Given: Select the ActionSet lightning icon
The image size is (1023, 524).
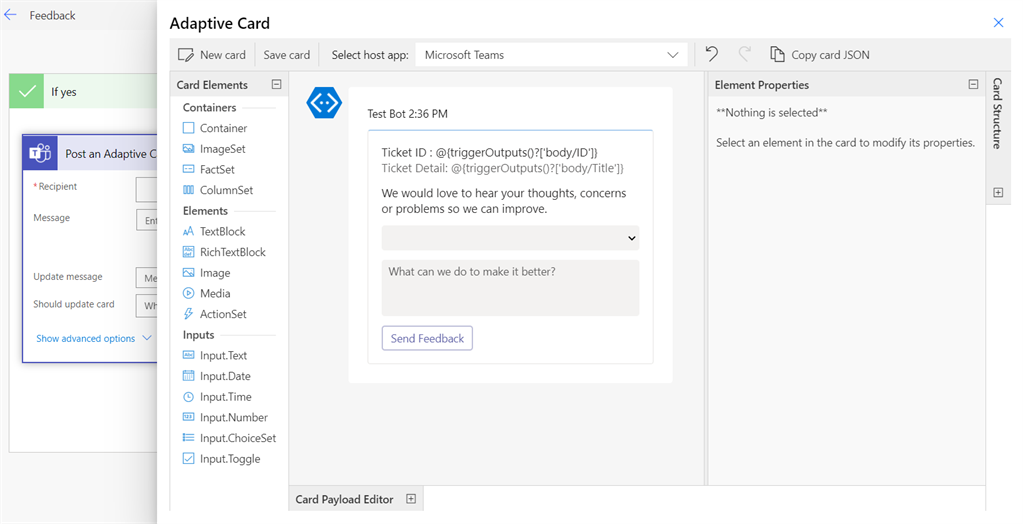Looking at the screenshot, I should point(189,314).
